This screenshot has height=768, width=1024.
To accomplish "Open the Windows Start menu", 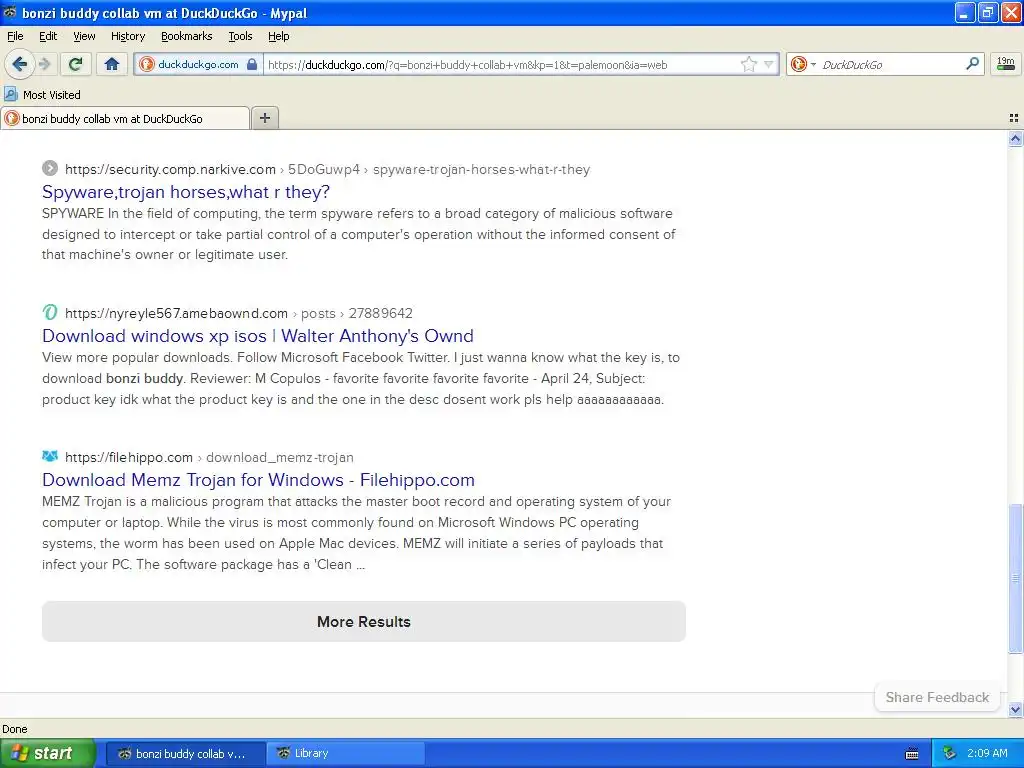I will pyautogui.click(x=48, y=753).
